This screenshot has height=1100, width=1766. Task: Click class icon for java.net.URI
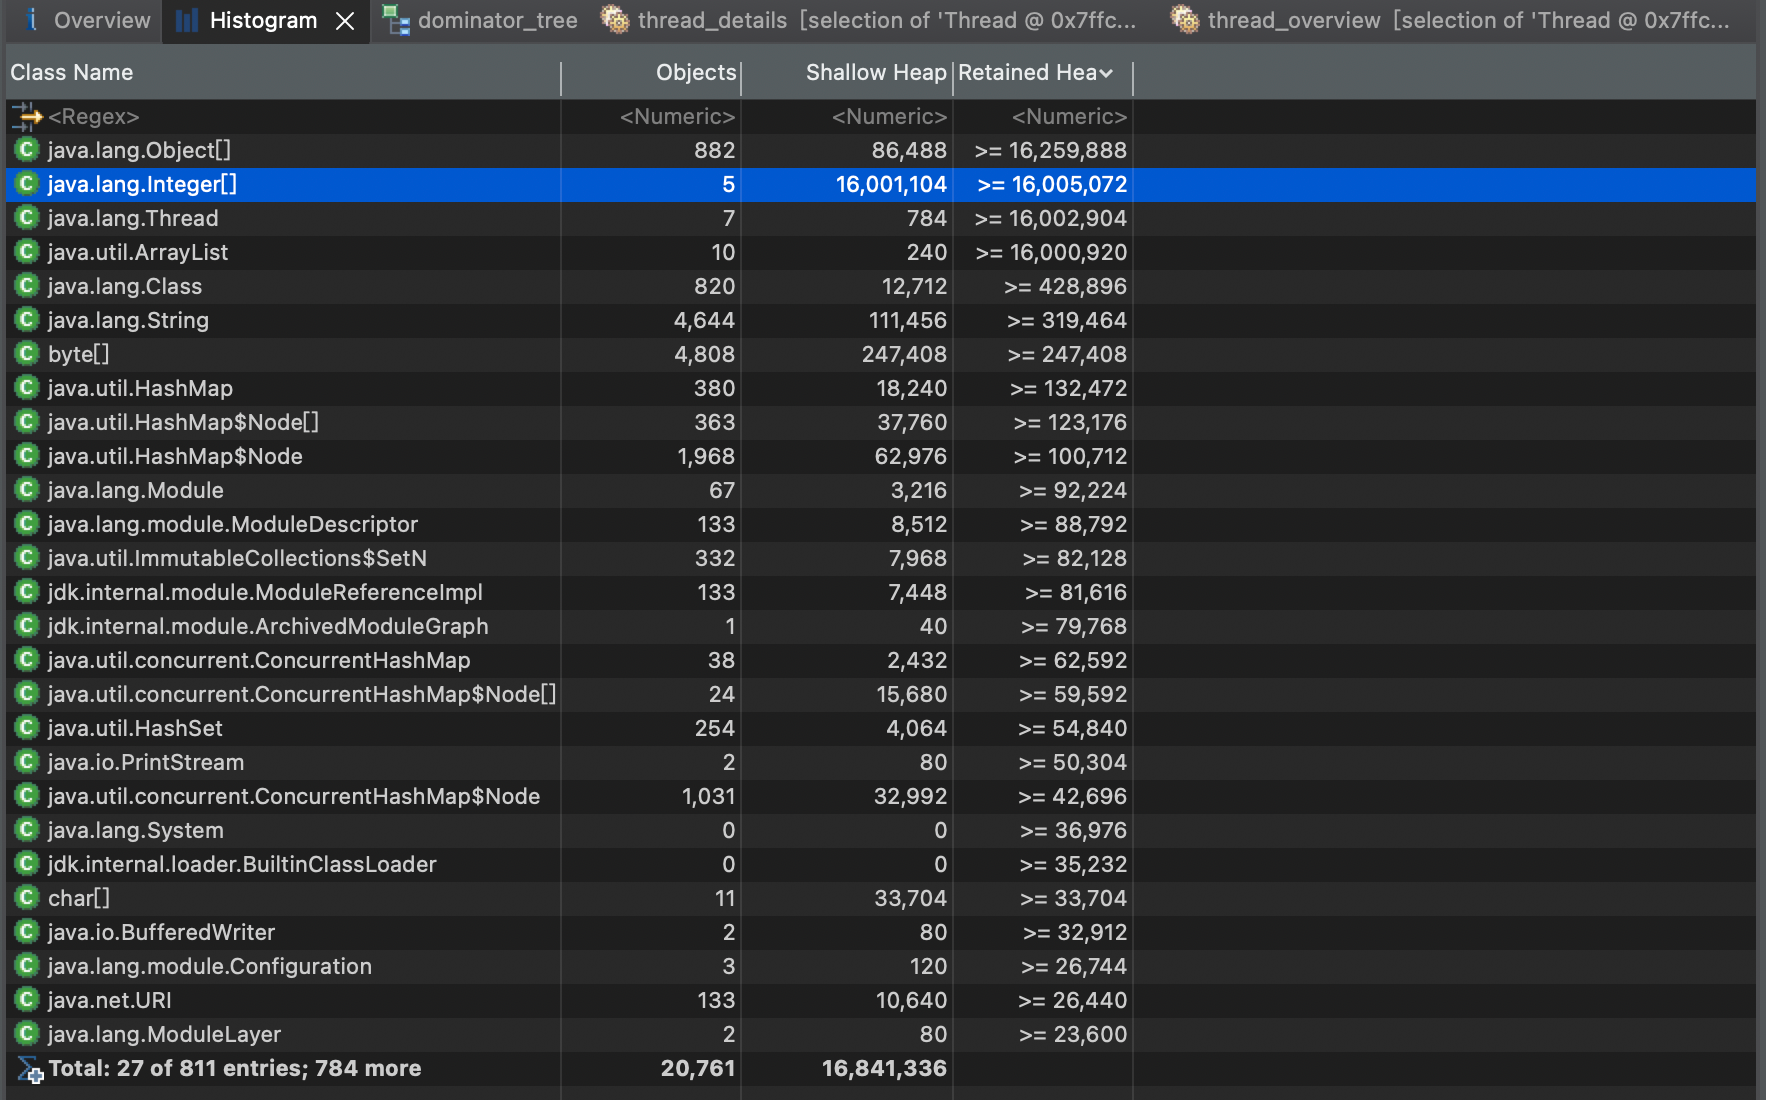[x=27, y=1000]
